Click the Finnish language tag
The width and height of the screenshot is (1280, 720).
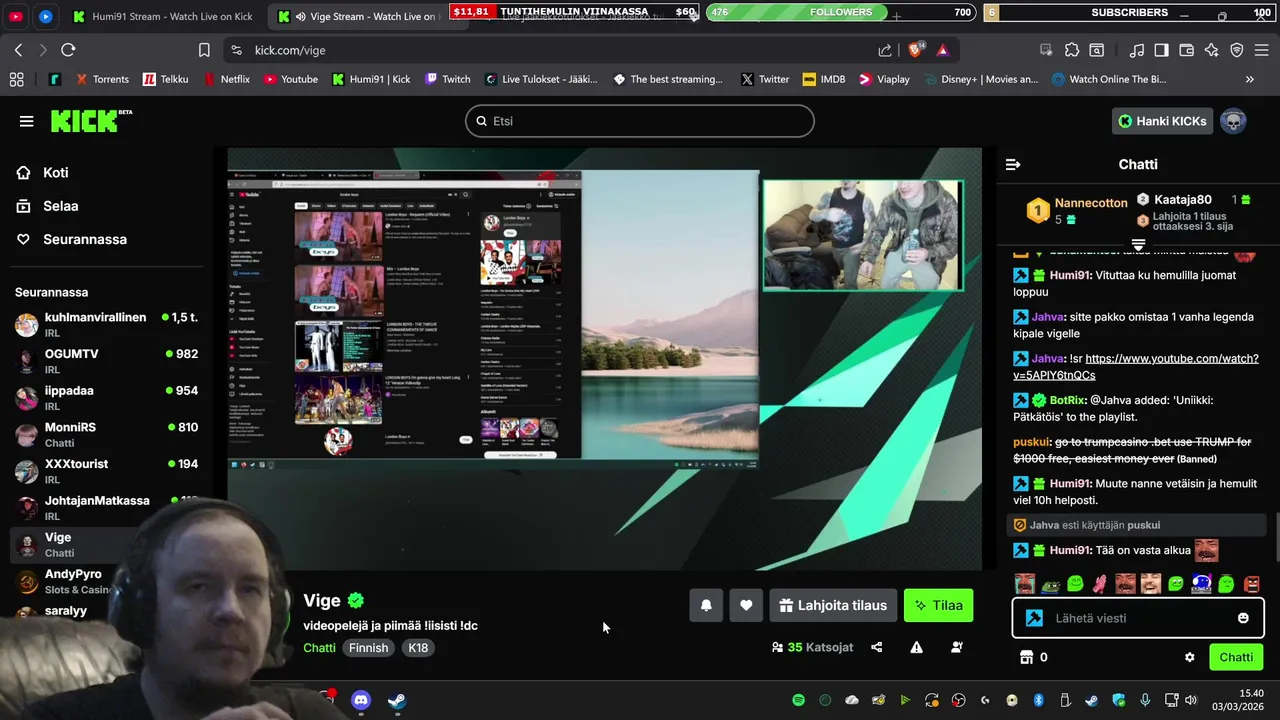[368, 648]
